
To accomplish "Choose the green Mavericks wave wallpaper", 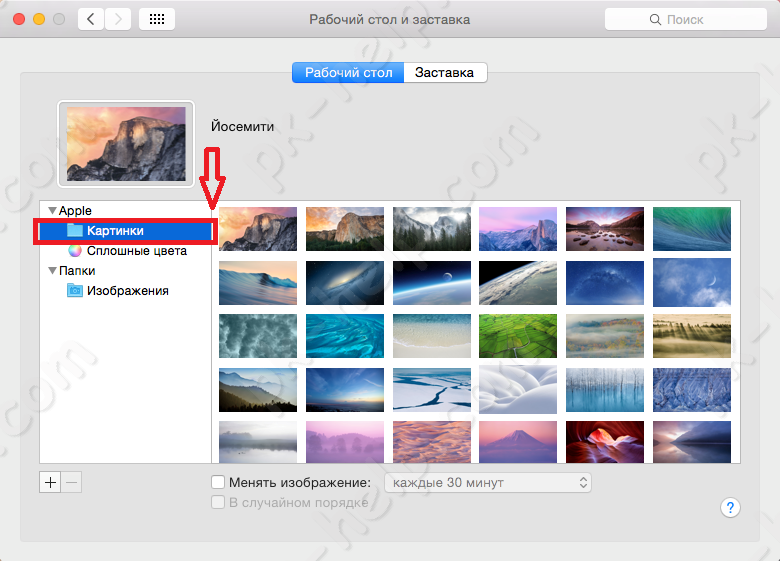I will pyautogui.click(x=692, y=229).
